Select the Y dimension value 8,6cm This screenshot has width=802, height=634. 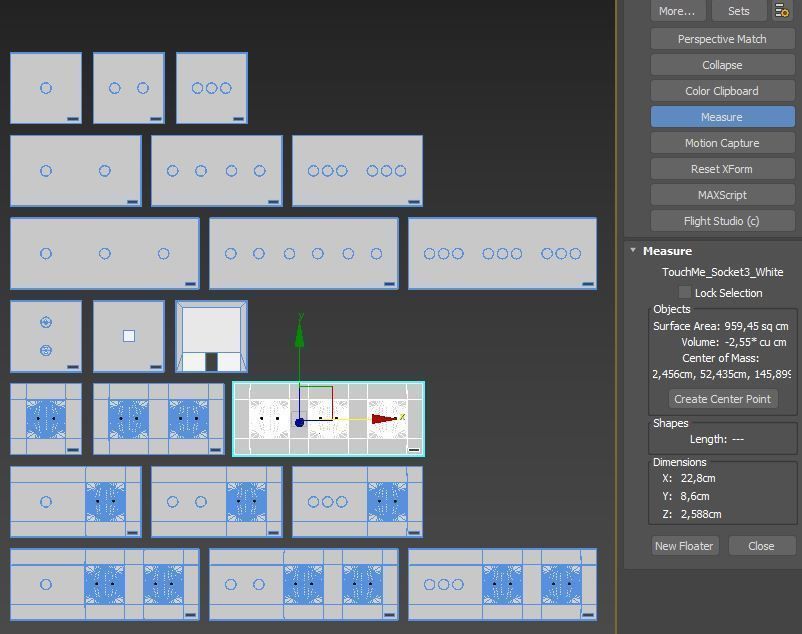click(x=695, y=496)
